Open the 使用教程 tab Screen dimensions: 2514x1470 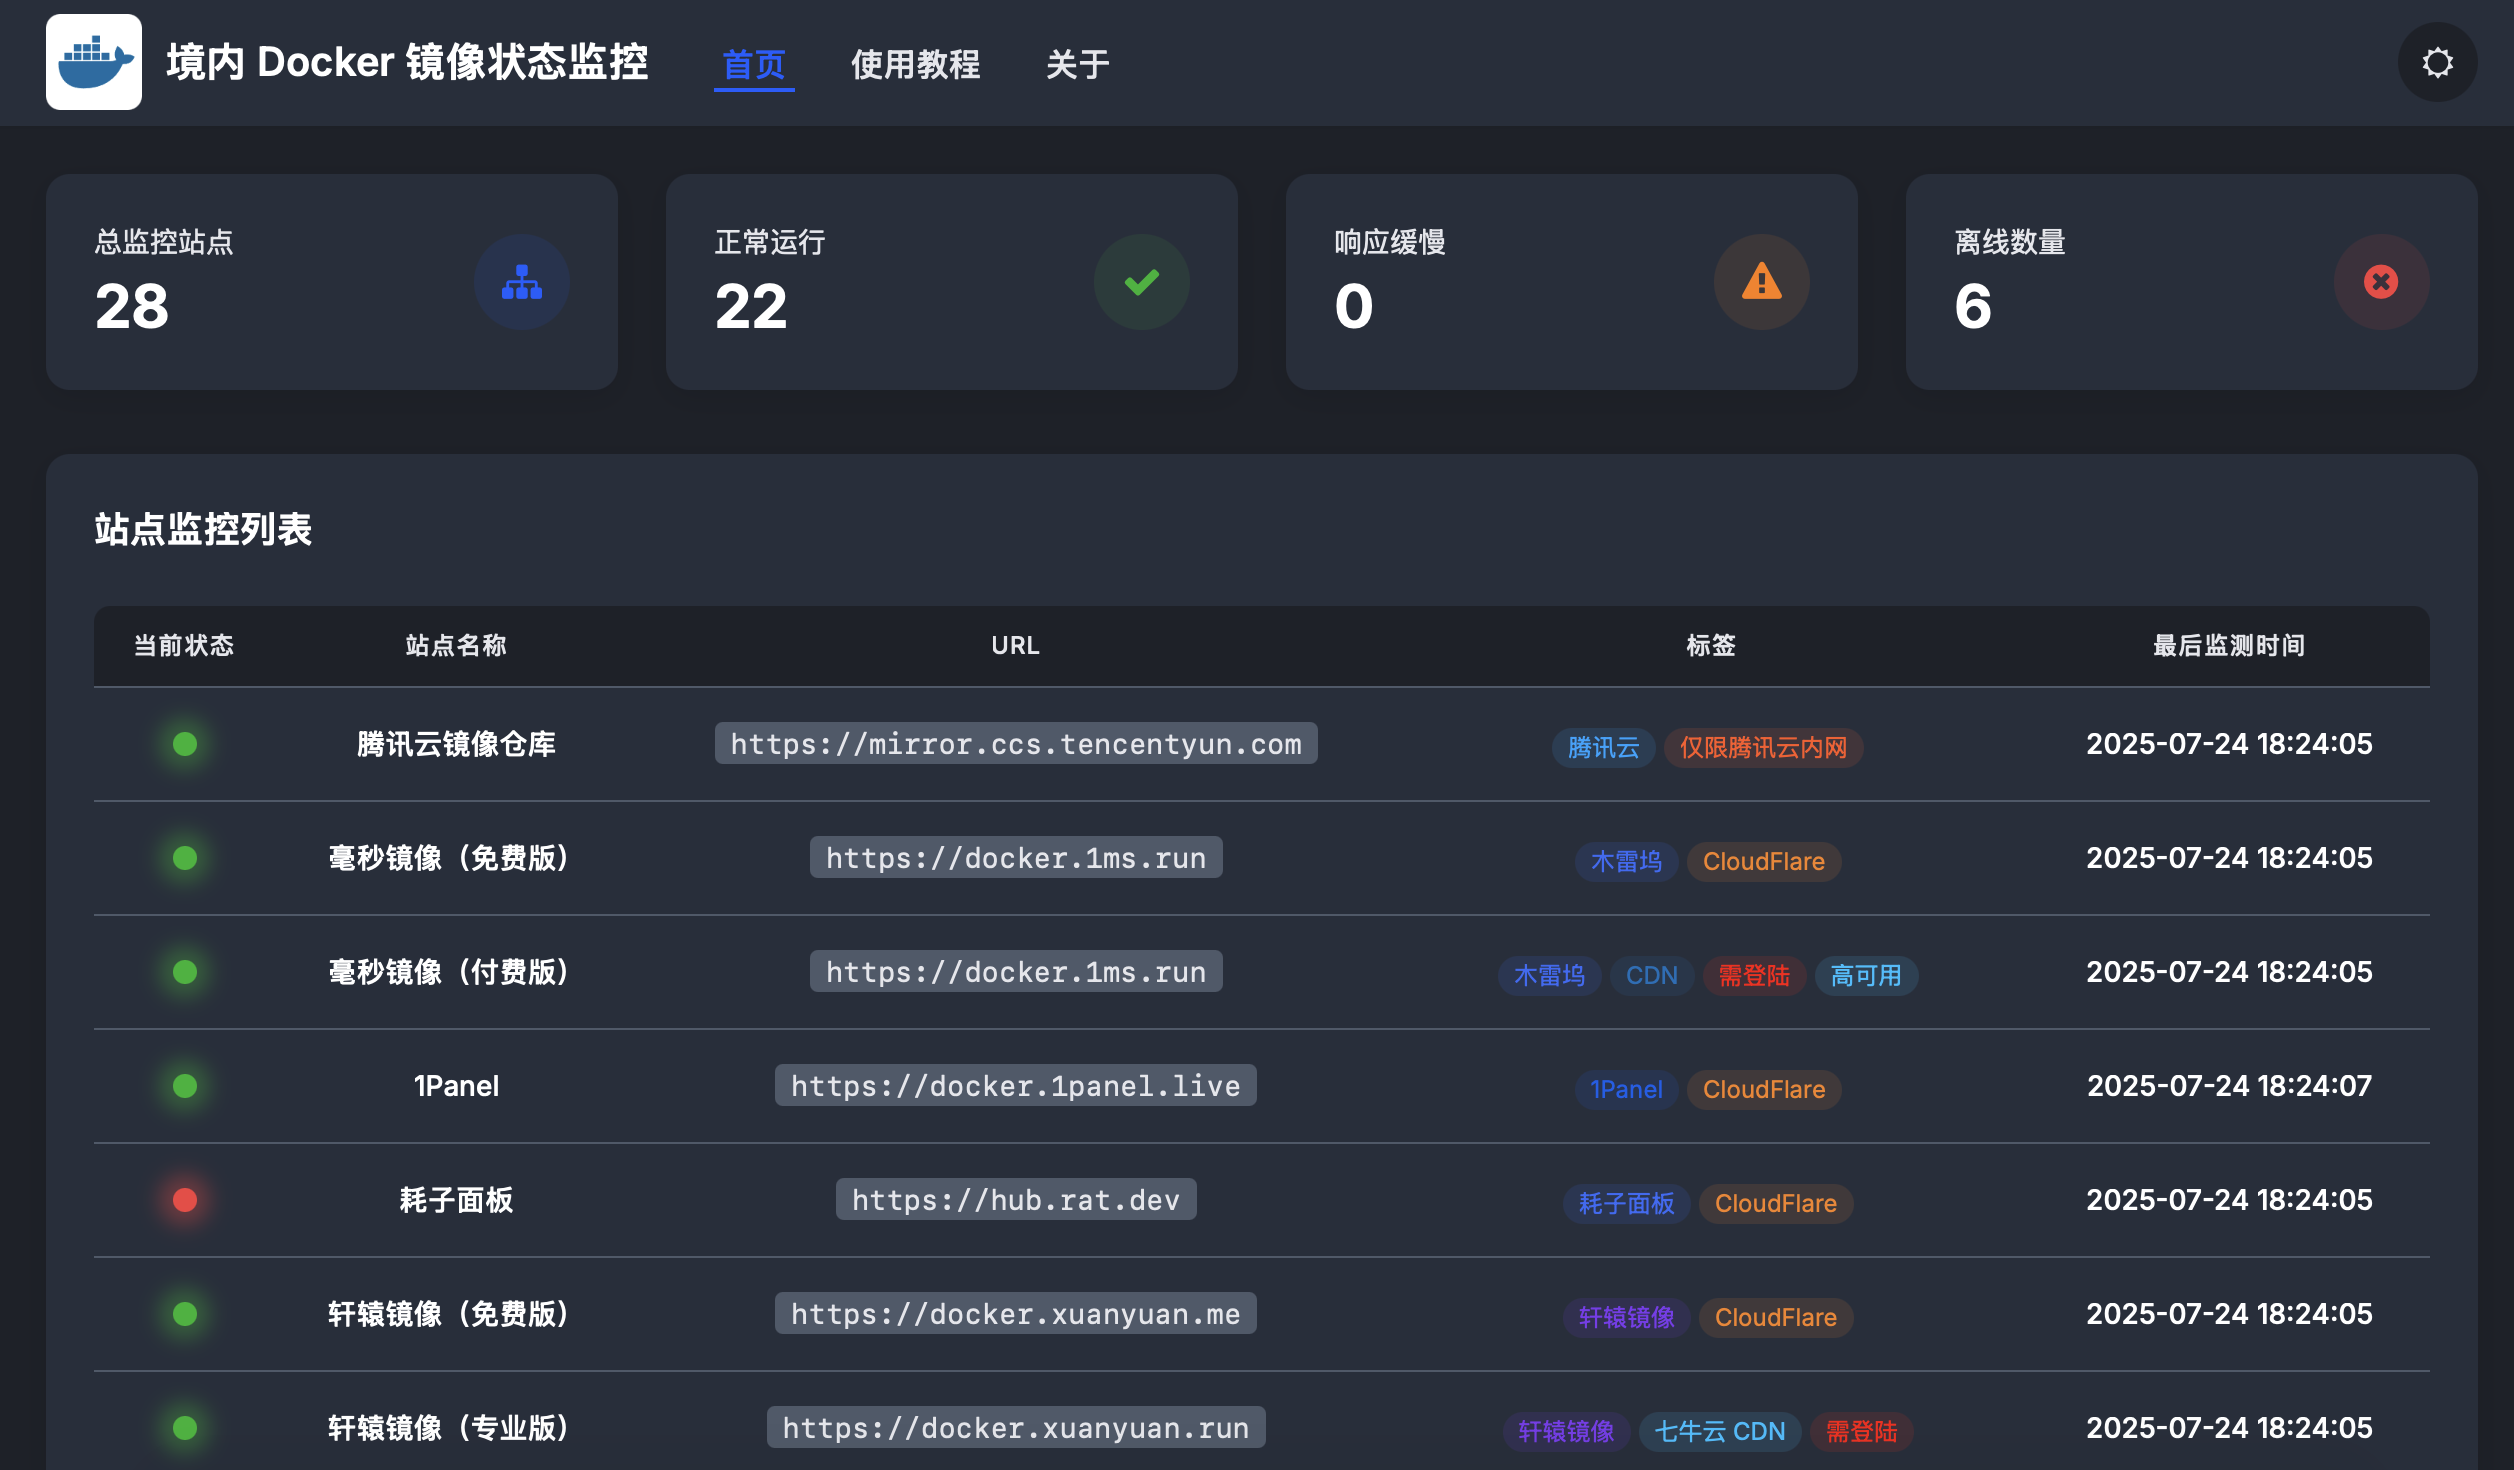(915, 65)
